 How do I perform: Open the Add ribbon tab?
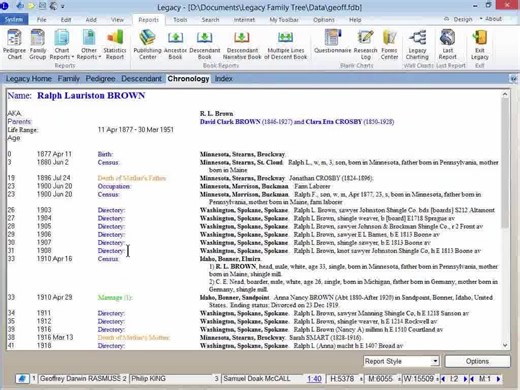tap(91, 20)
